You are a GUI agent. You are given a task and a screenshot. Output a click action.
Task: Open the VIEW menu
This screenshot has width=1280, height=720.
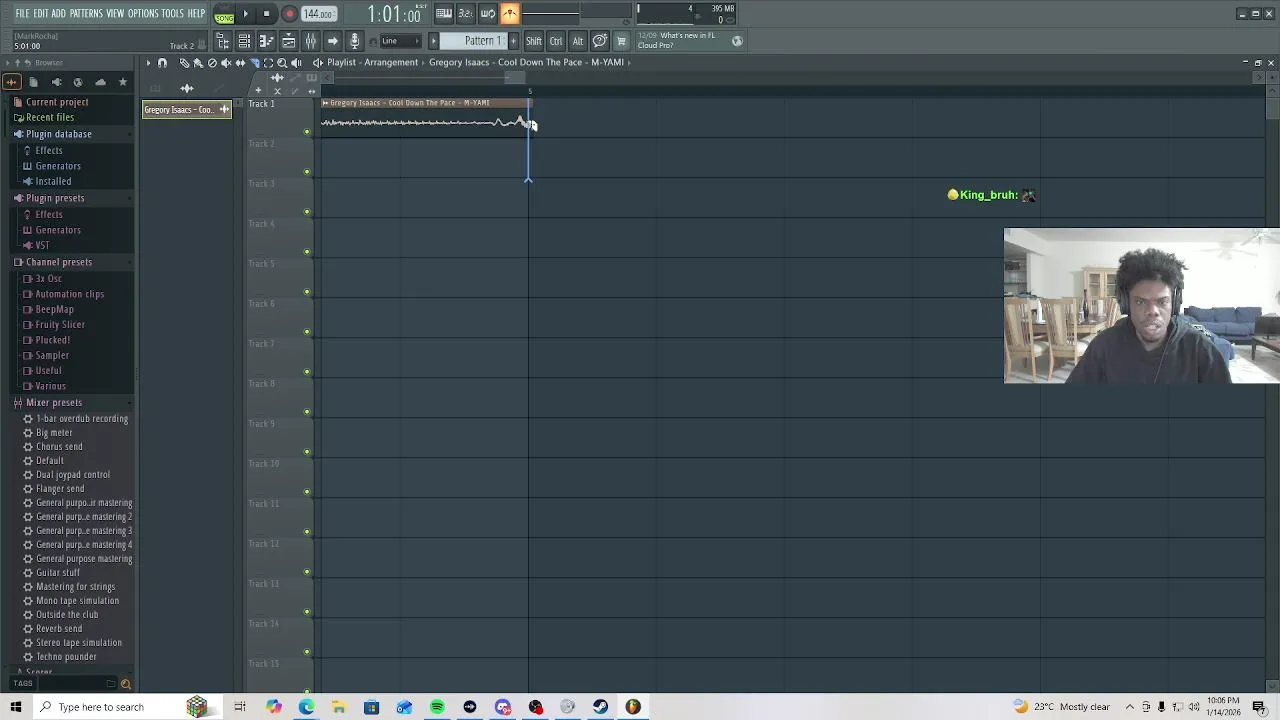[x=115, y=13]
